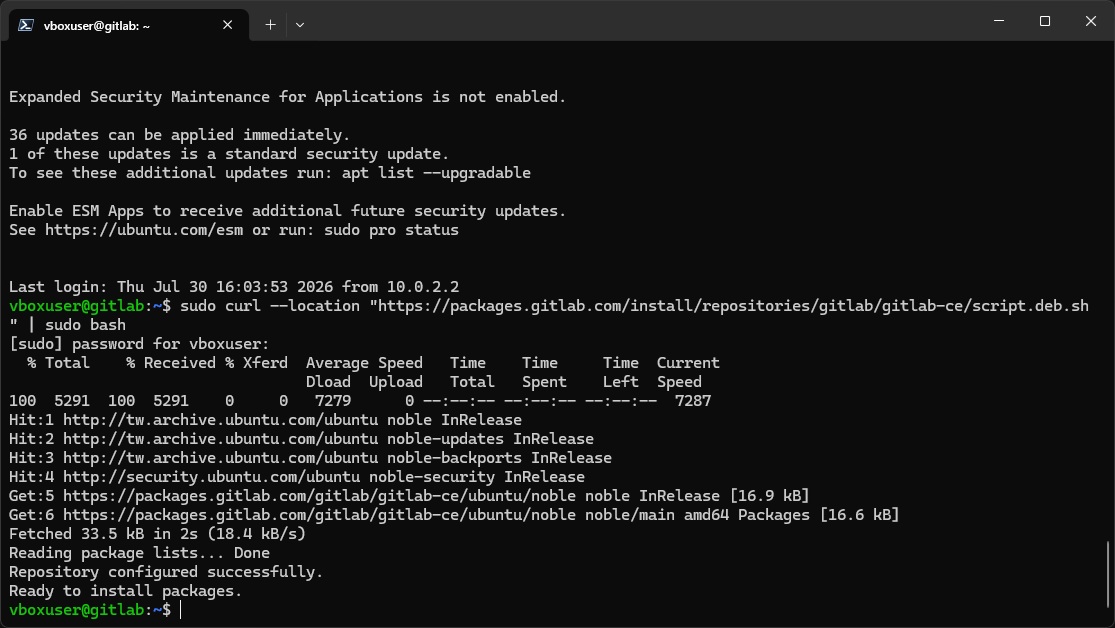Viewport: 1115px width, 628px height.
Task: Click the Hit:1 tw.archive.ubuntu.com noble URL
Action: point(220,420)
